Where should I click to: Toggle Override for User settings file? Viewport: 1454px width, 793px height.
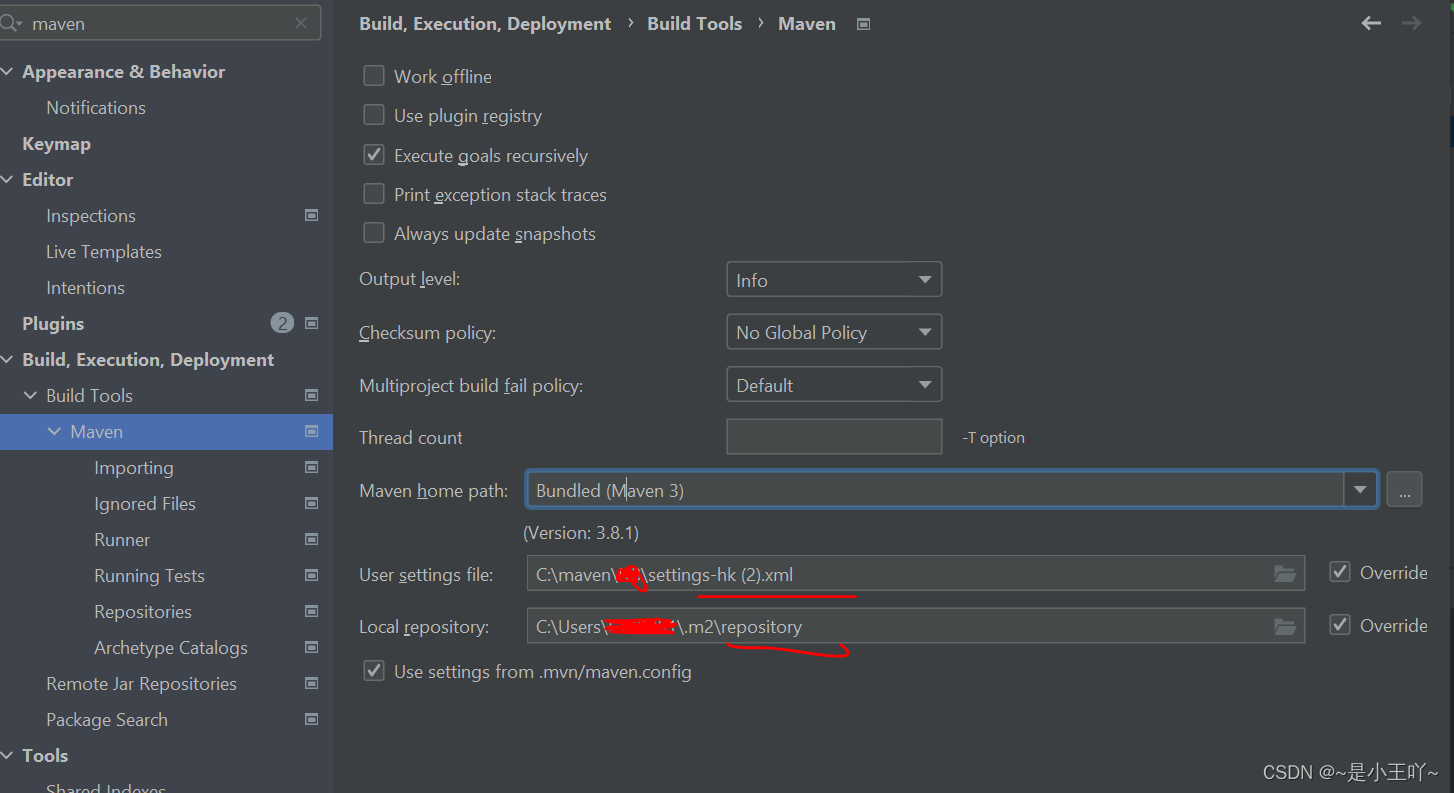pyautogui.click(x=1340, y=572)
